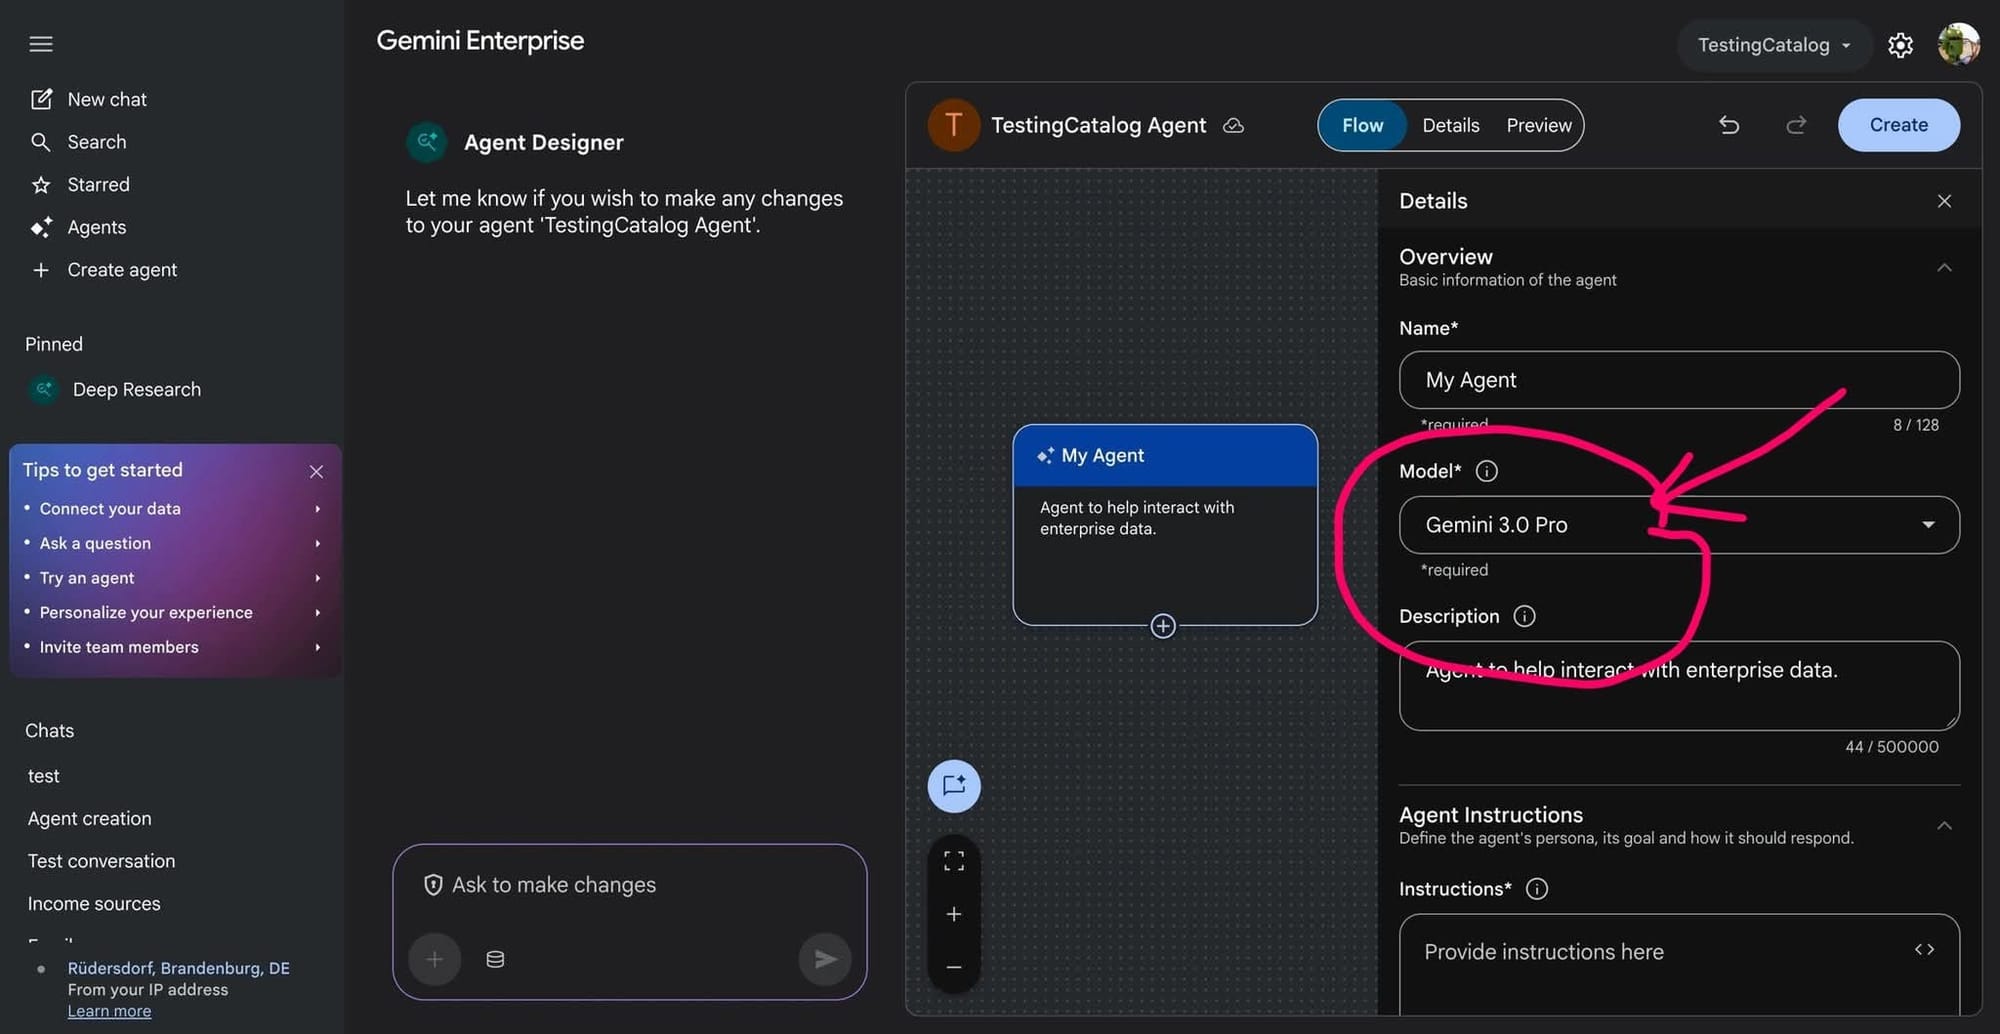
Task: Click the settings gear icon
Action: click(x=1900, y=45)
